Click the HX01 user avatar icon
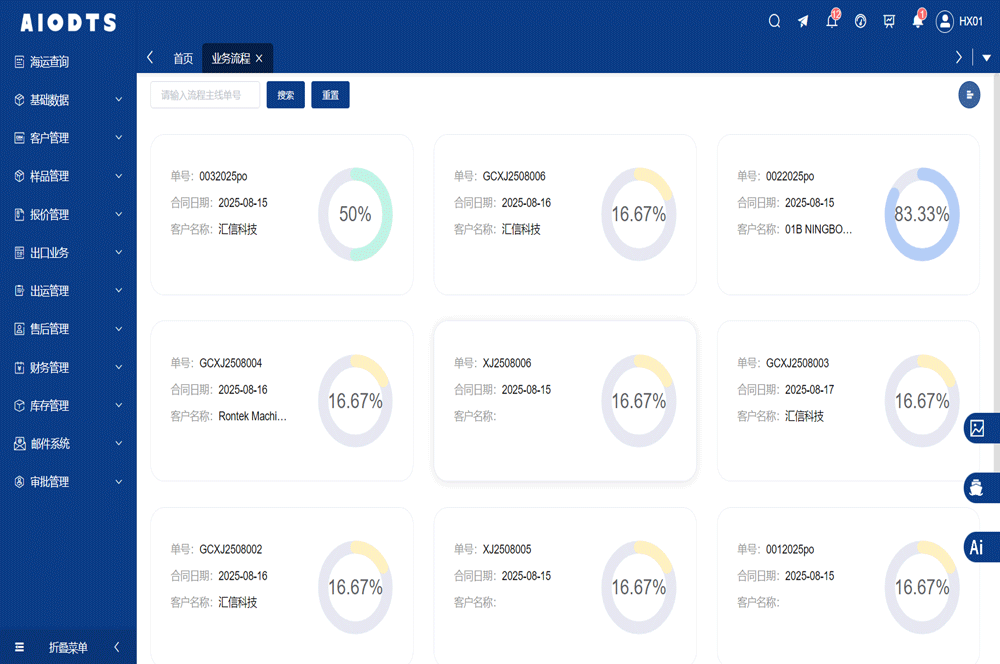Viewport: 1000px width, 664px height. 945,22
